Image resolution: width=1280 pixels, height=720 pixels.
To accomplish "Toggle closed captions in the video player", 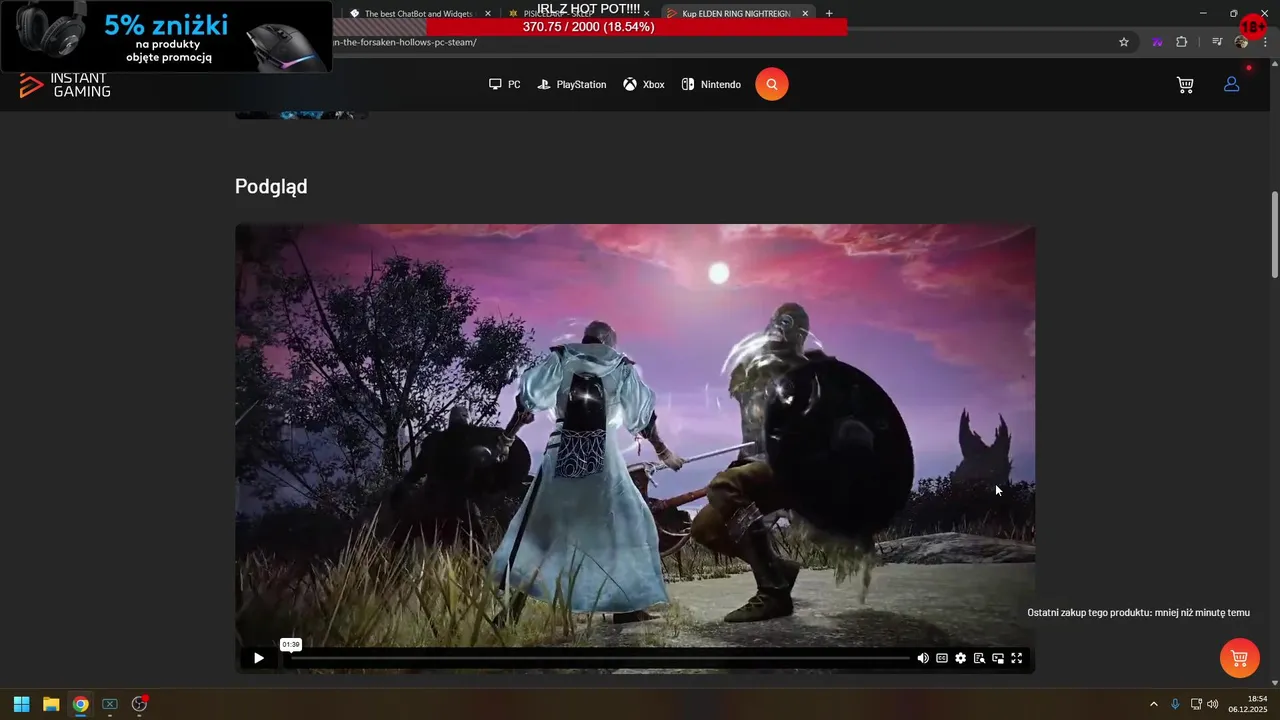I will click(942, 658).
